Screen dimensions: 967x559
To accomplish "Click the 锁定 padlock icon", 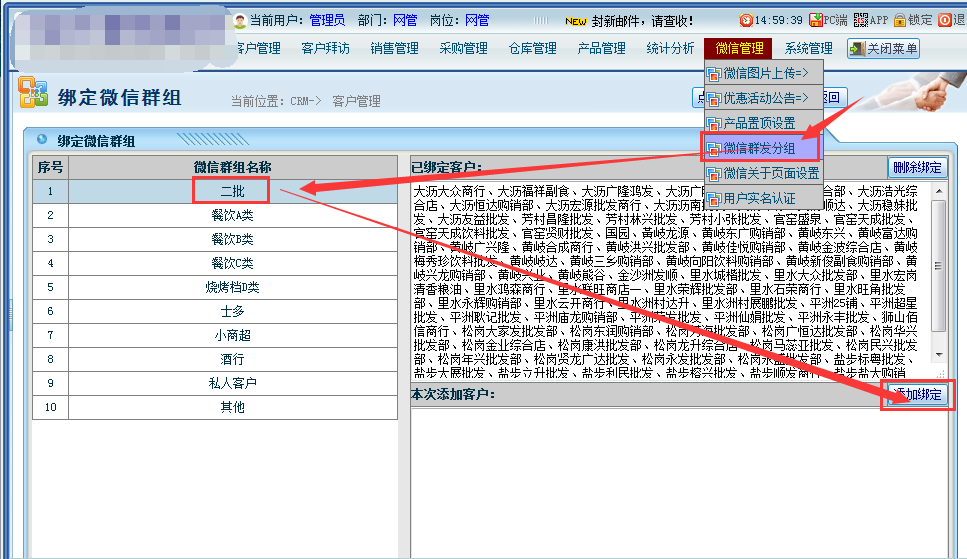I will pos(900,20).
